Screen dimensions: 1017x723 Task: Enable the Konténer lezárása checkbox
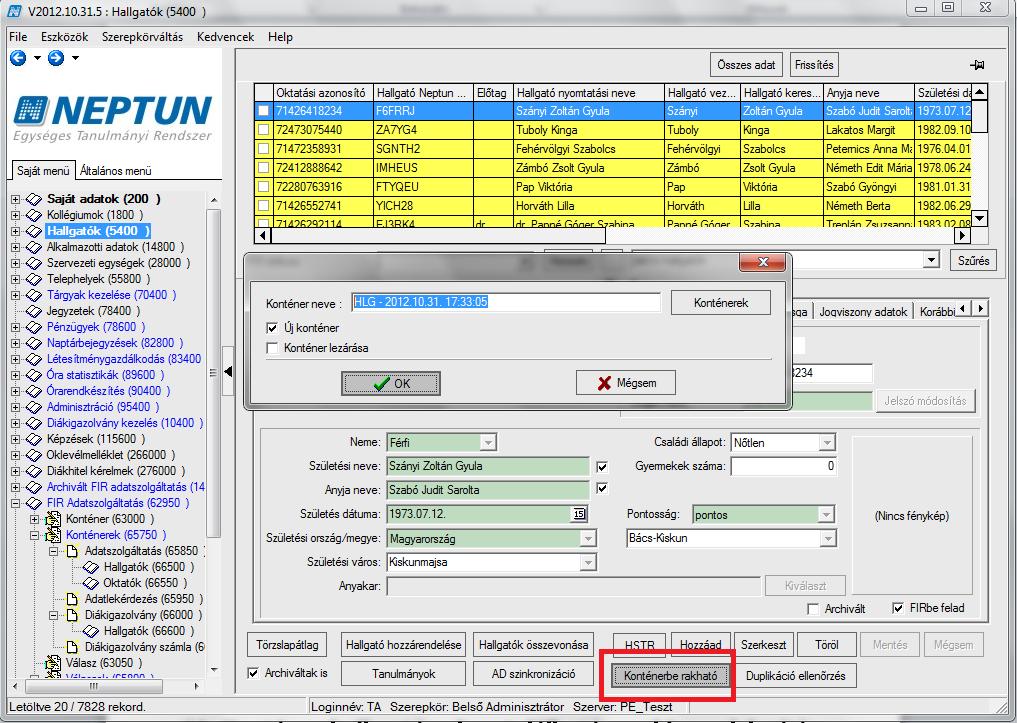pos(272,348)
